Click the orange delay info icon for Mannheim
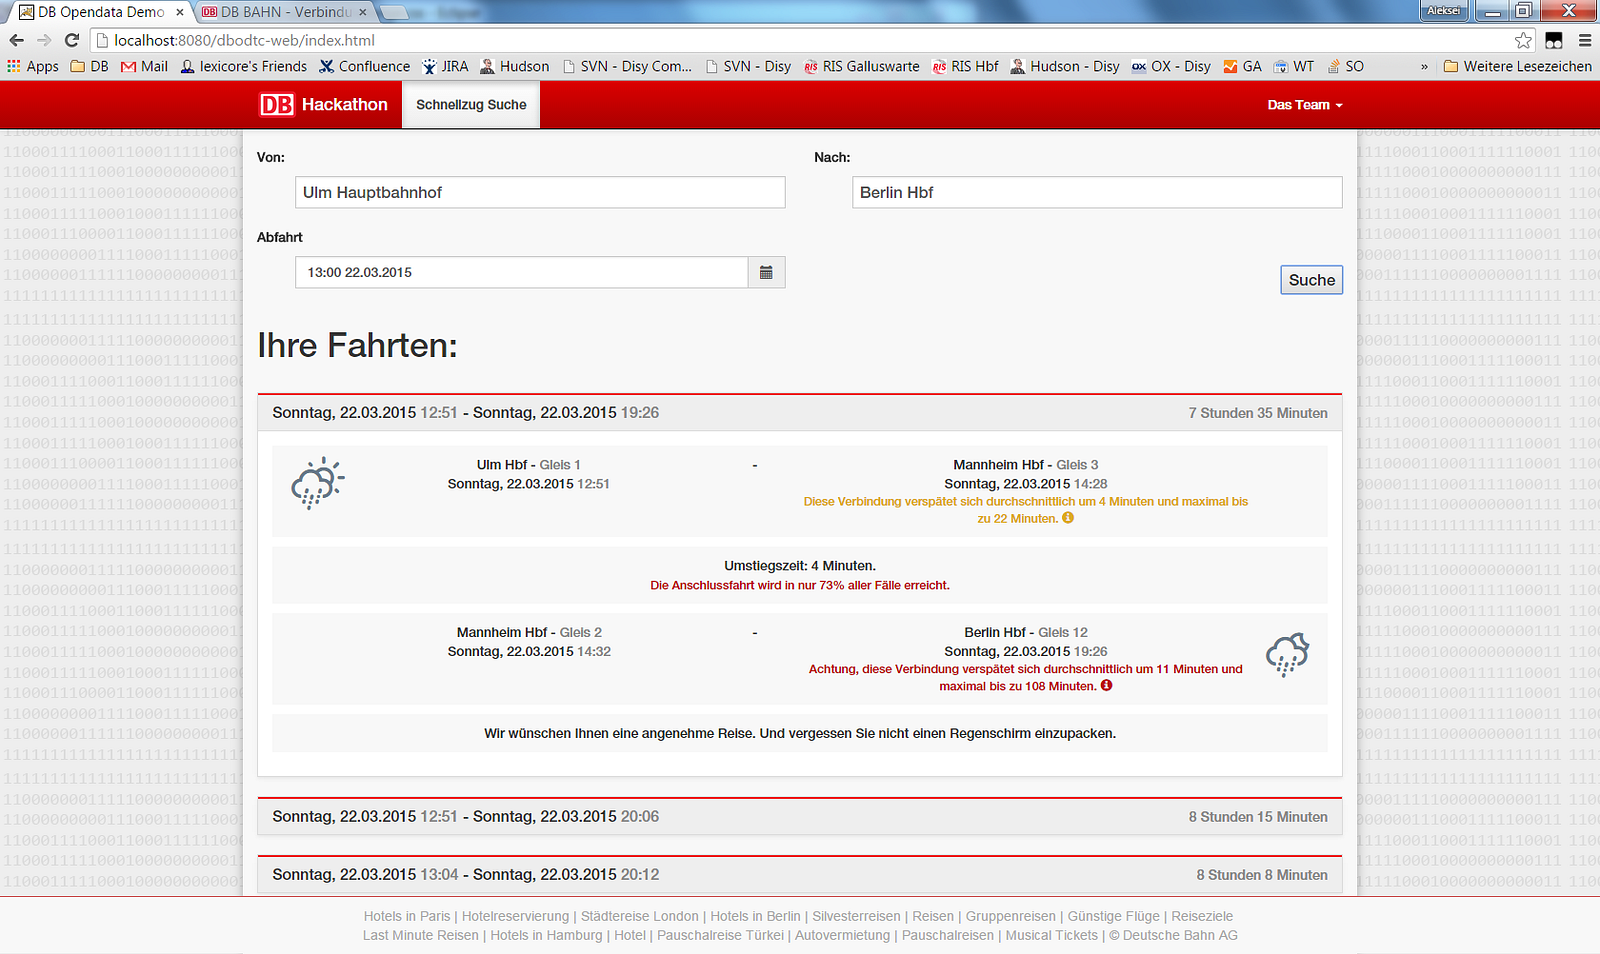Image resolution: width=1600 pixels, height=954 pixels. [1068, 518]
